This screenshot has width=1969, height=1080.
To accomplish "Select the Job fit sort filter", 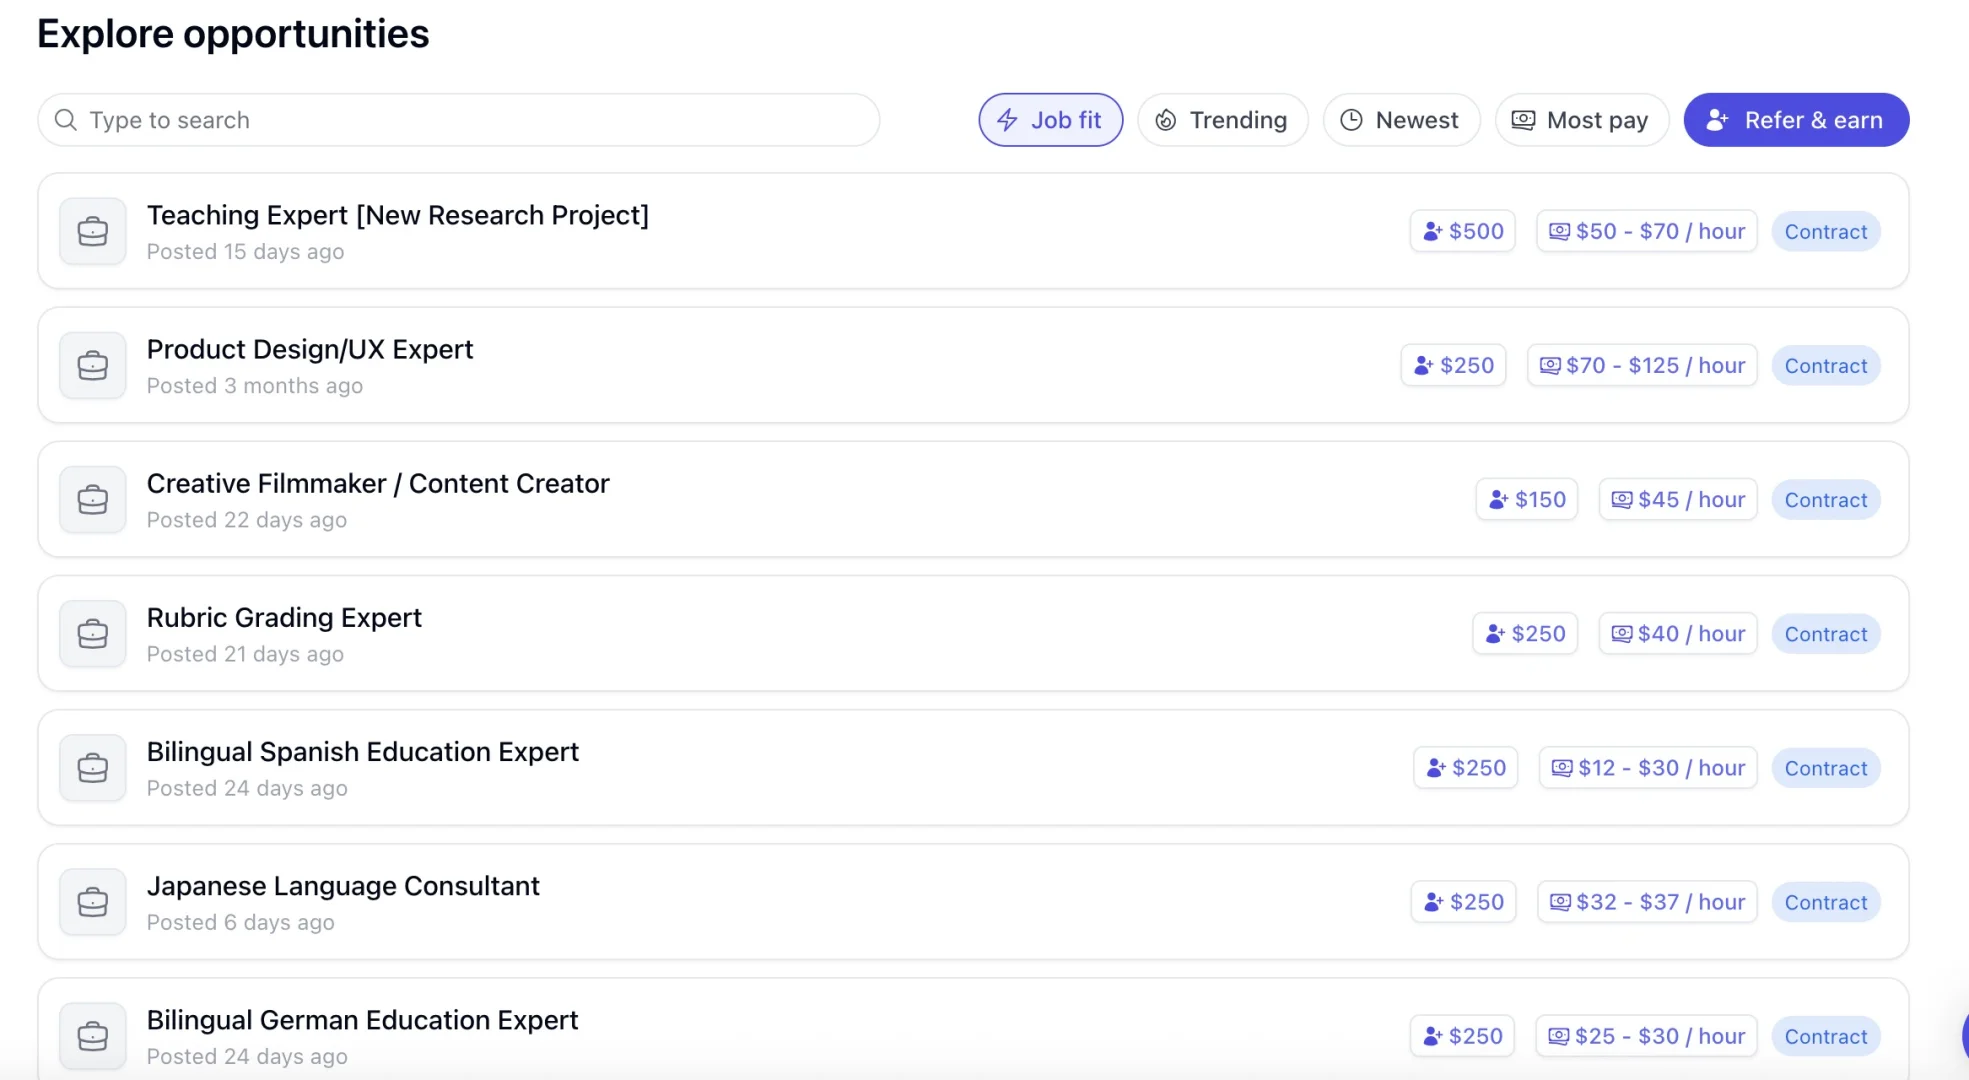I will (x=1050, y=120).
